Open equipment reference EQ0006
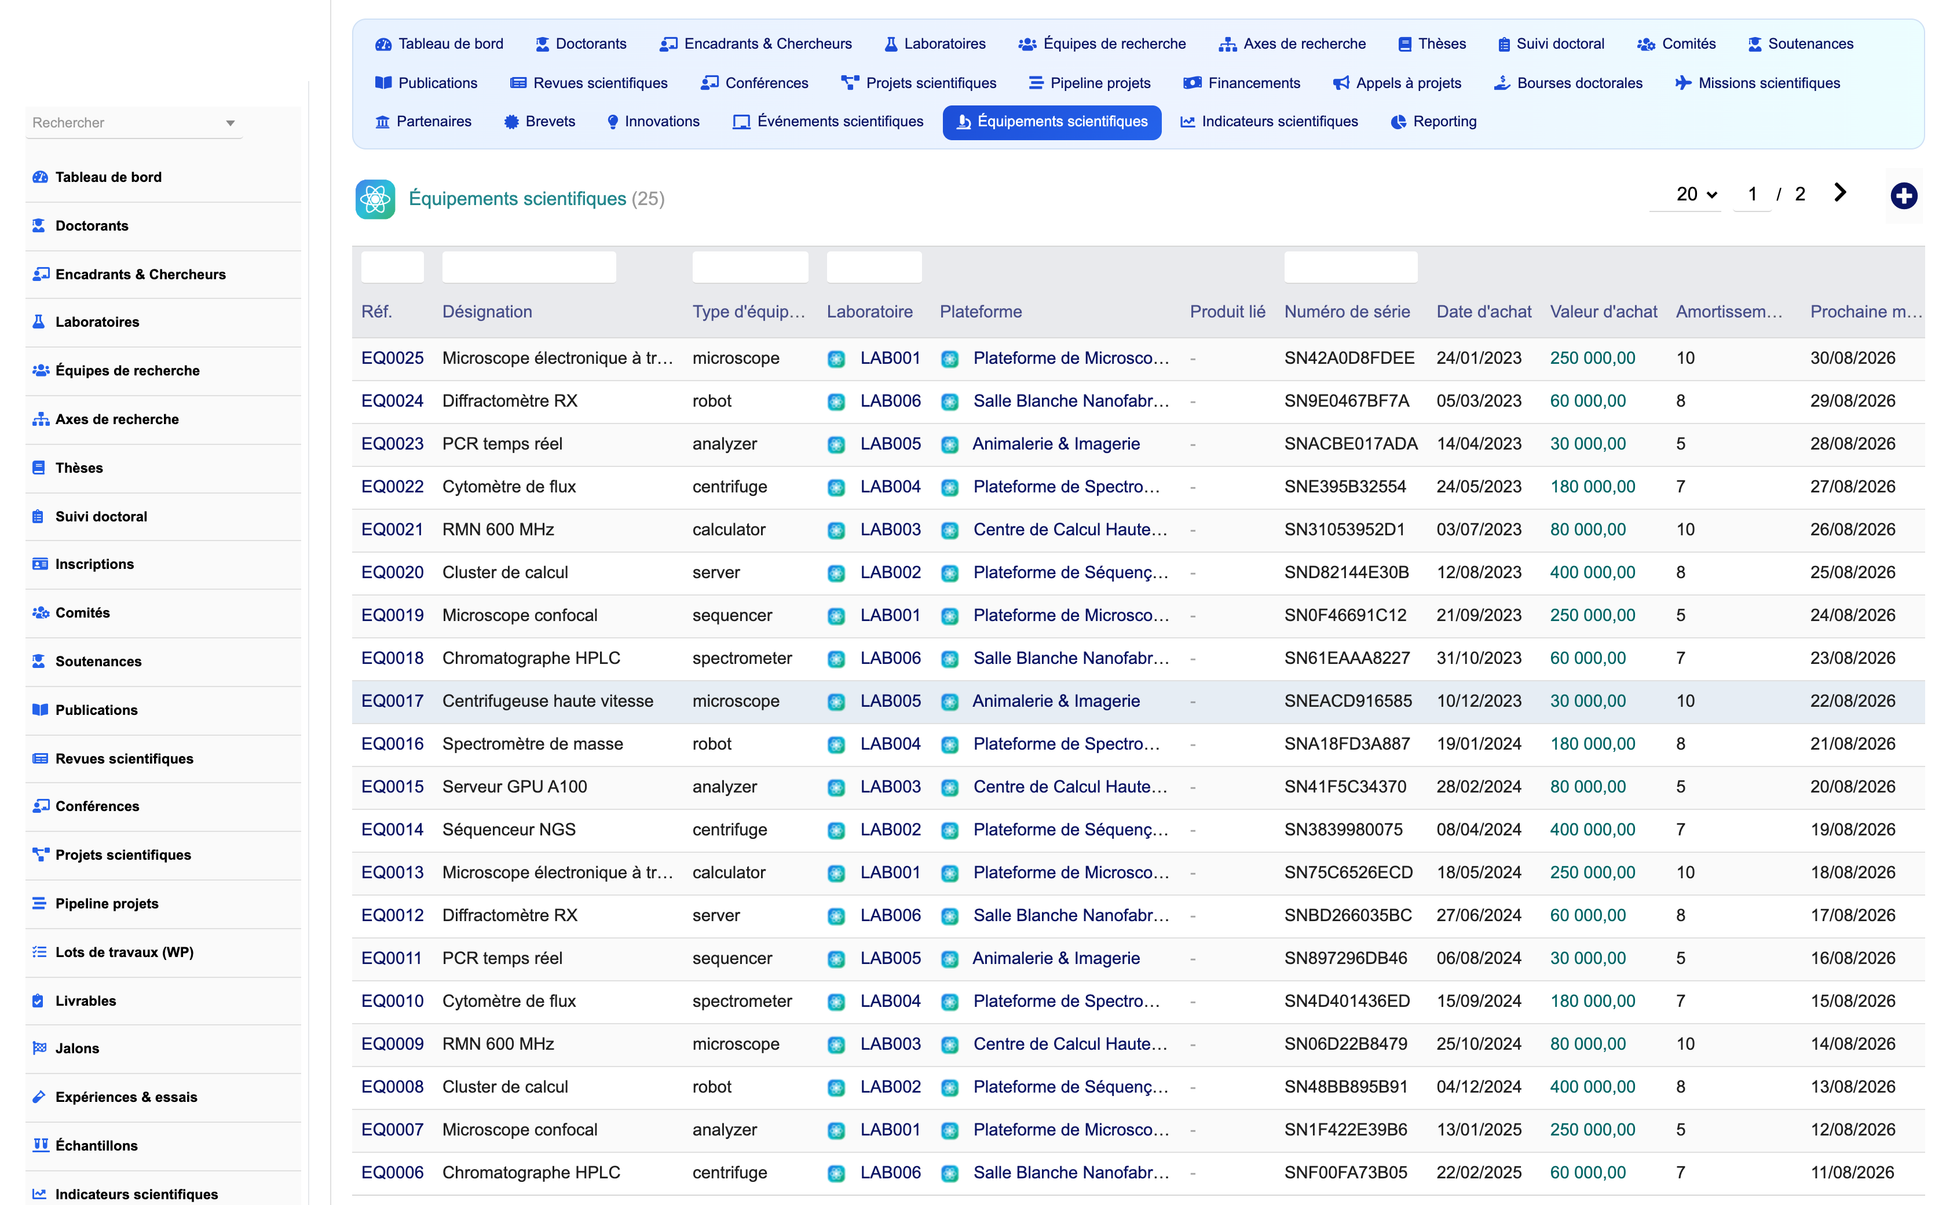The width and height of the screenshot is (1946, 1205). [392, 1173]
